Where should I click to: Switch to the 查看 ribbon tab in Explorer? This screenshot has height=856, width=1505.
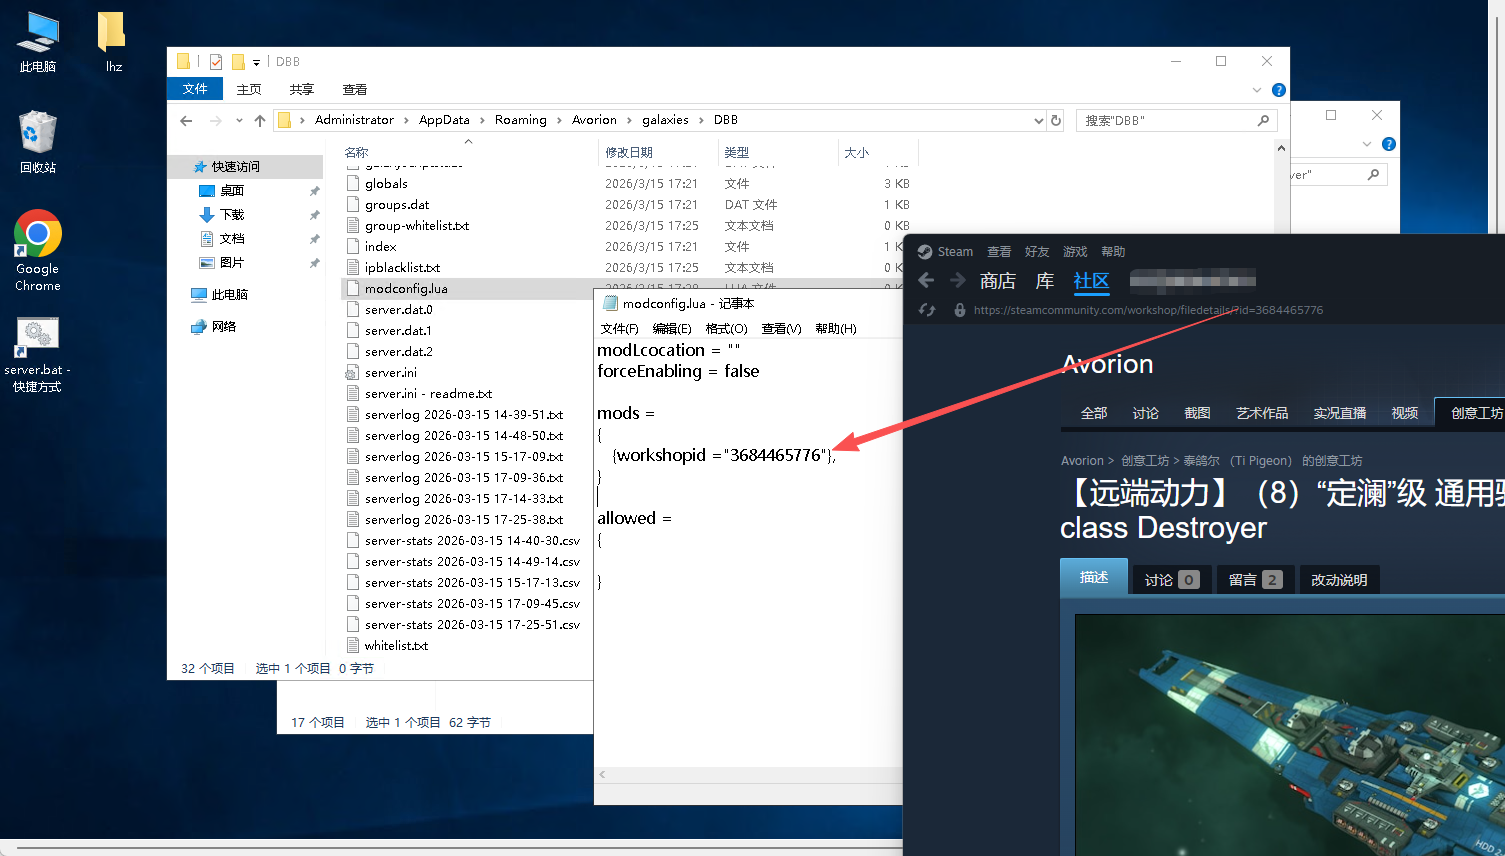[x=354, y=90]
